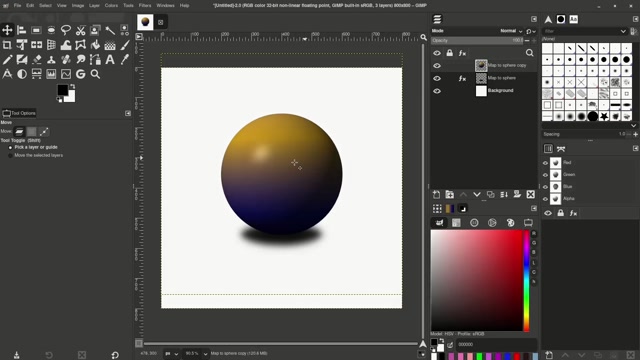This screenshot has width=640, height=360.
Task: Choose the Heal tool
Action: coord(66,59)
